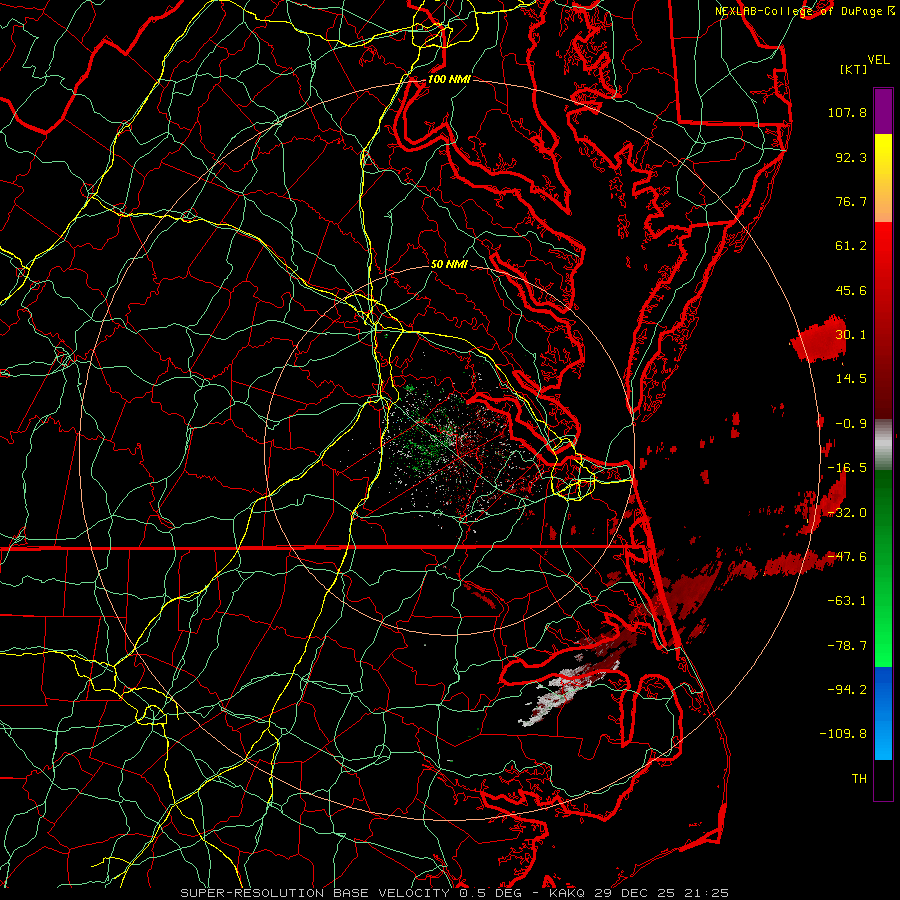Click the purple segment of velocity color bar
Viewport: 900px width, 900px height.
(883, 111)
